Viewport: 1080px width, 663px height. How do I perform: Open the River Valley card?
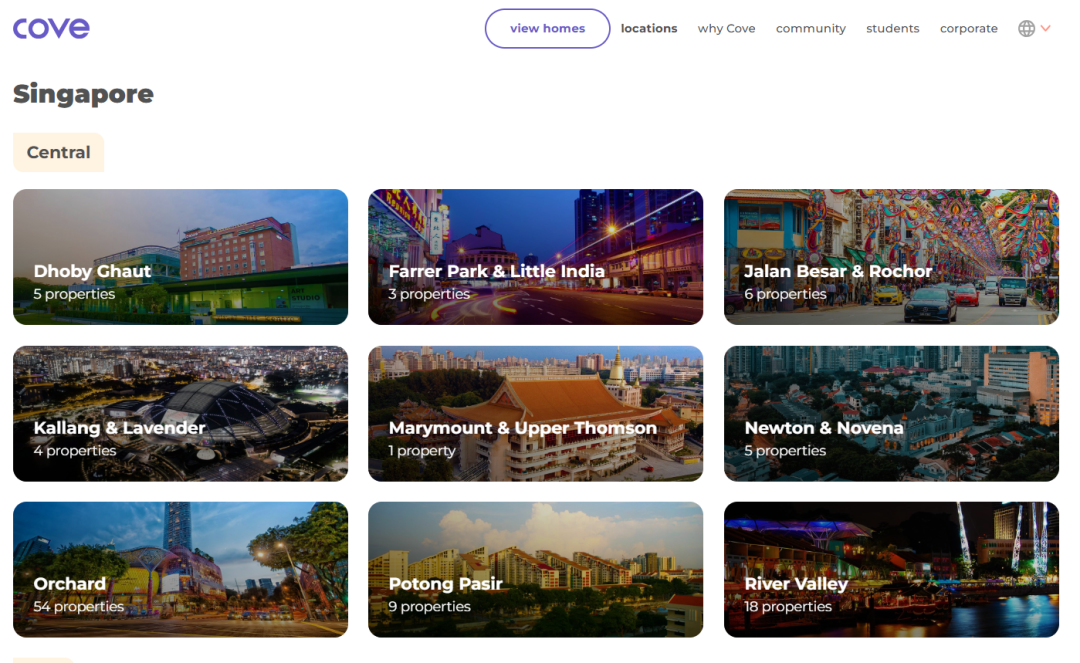[890, 569]
